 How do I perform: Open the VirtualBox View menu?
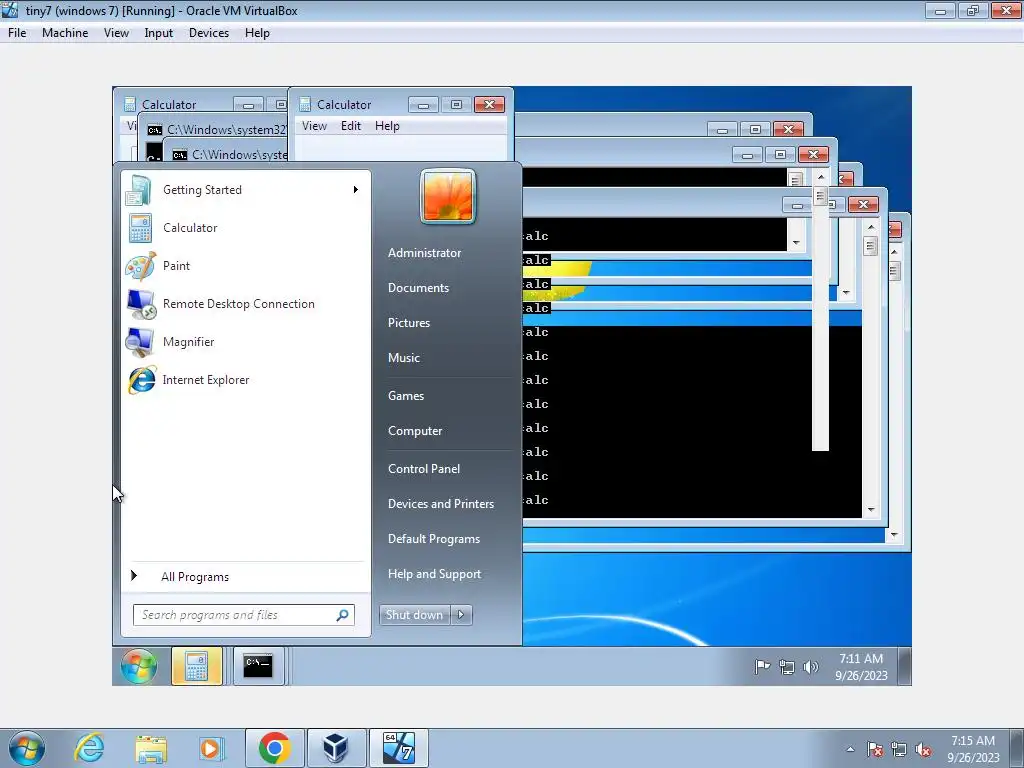(x=116, y=33)
